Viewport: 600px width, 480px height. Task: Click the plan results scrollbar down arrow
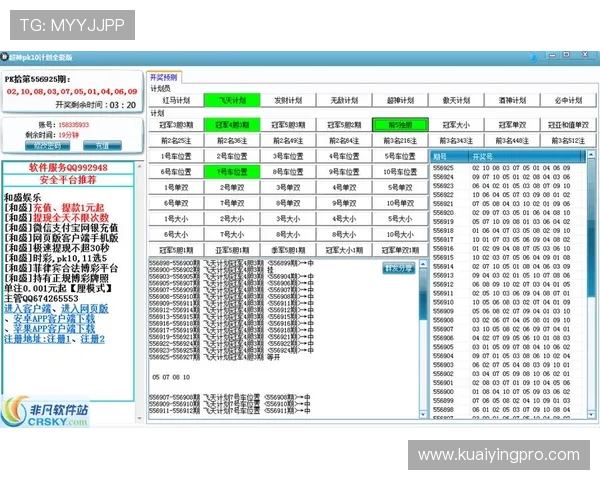coord(423,414)
